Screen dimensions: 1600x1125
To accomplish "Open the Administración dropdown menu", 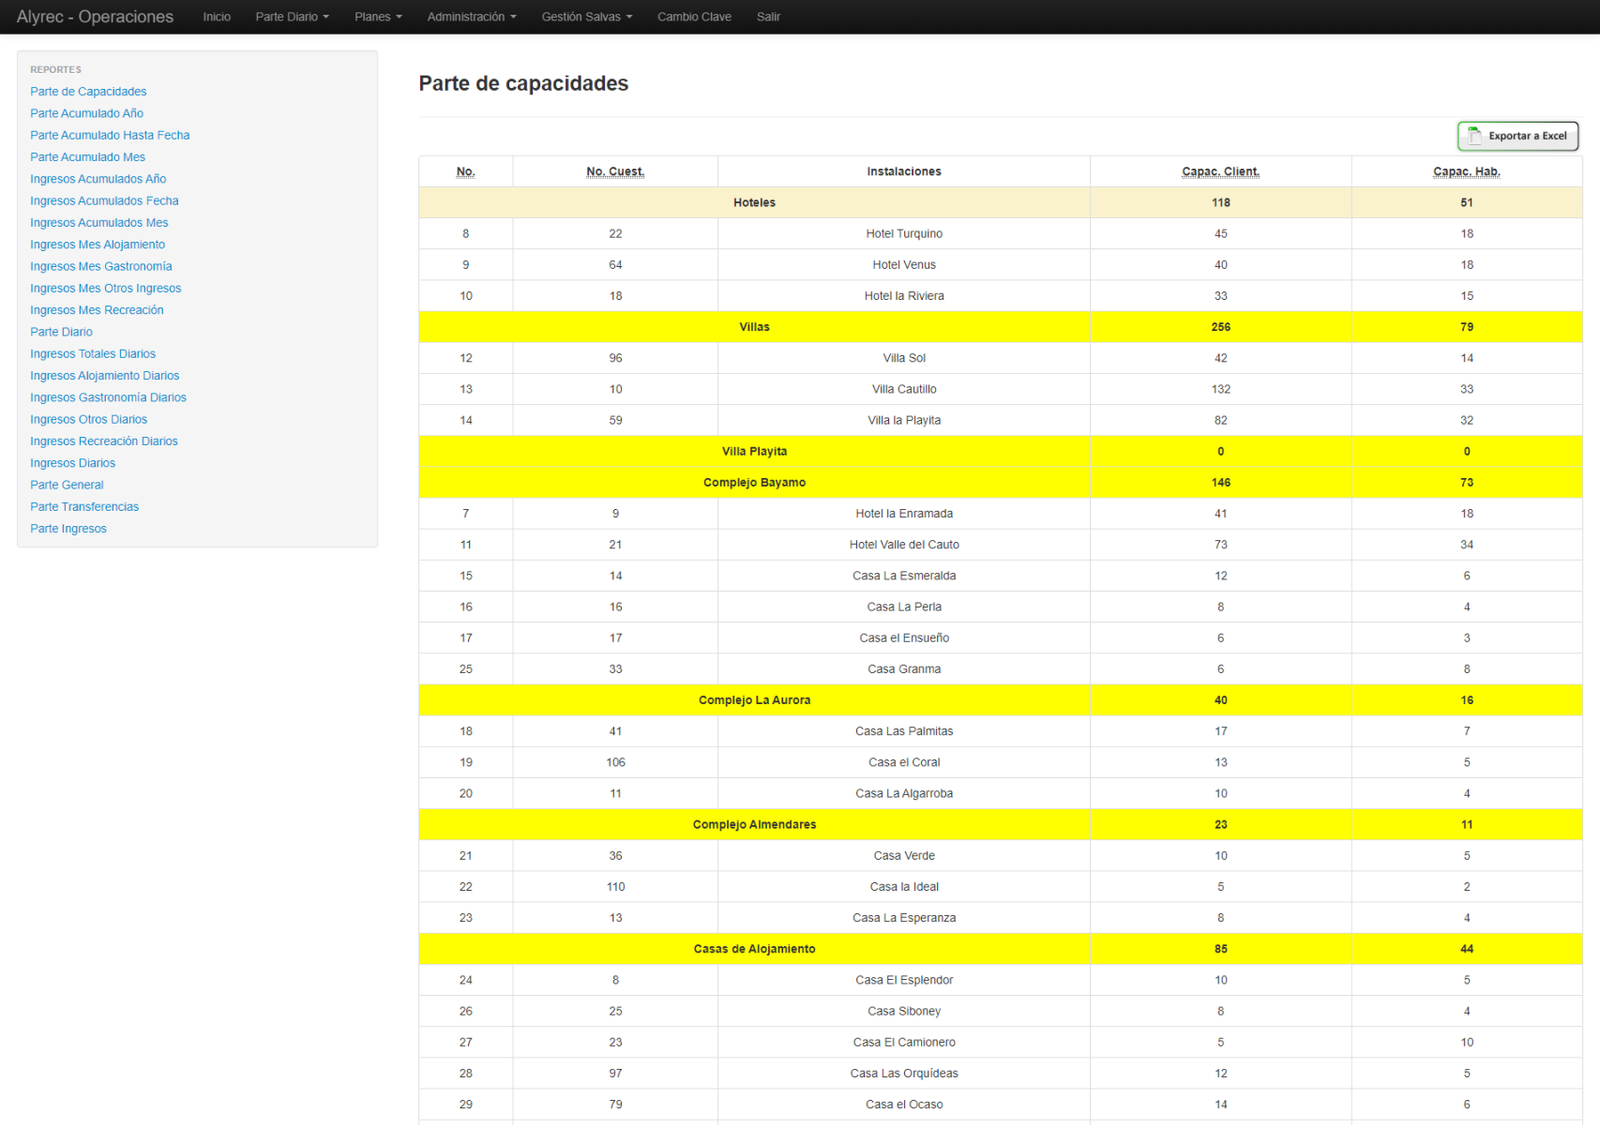I will [x=472, y=17].
